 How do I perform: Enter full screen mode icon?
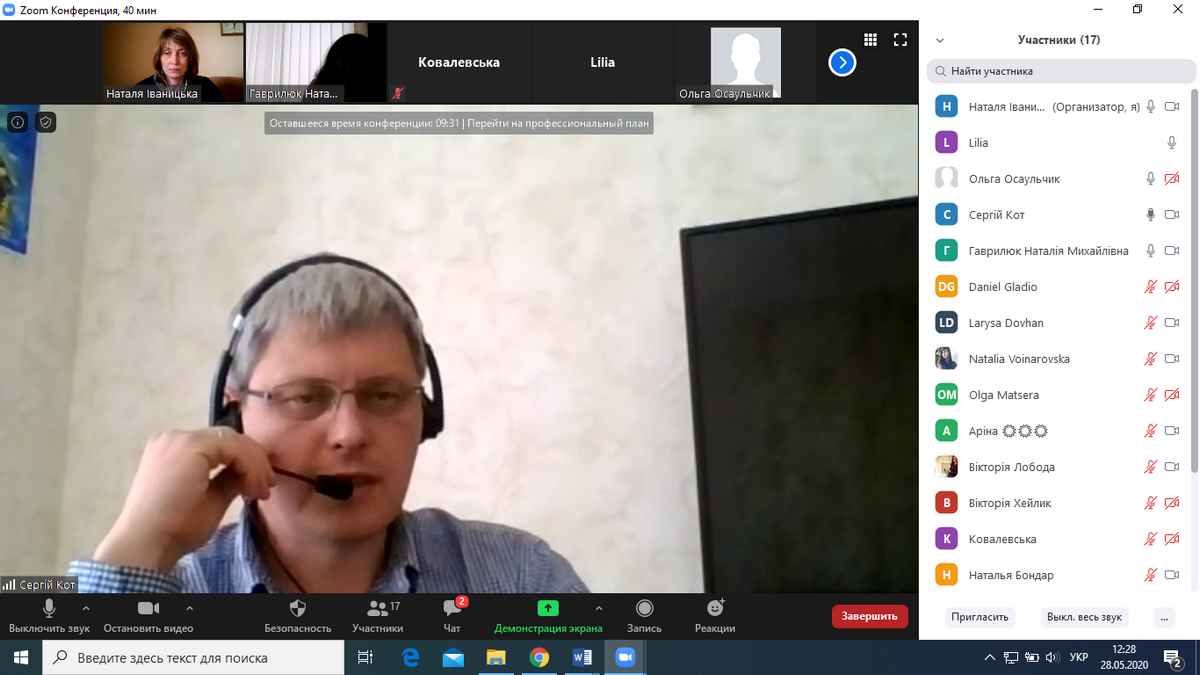click(x=900, y=40)
